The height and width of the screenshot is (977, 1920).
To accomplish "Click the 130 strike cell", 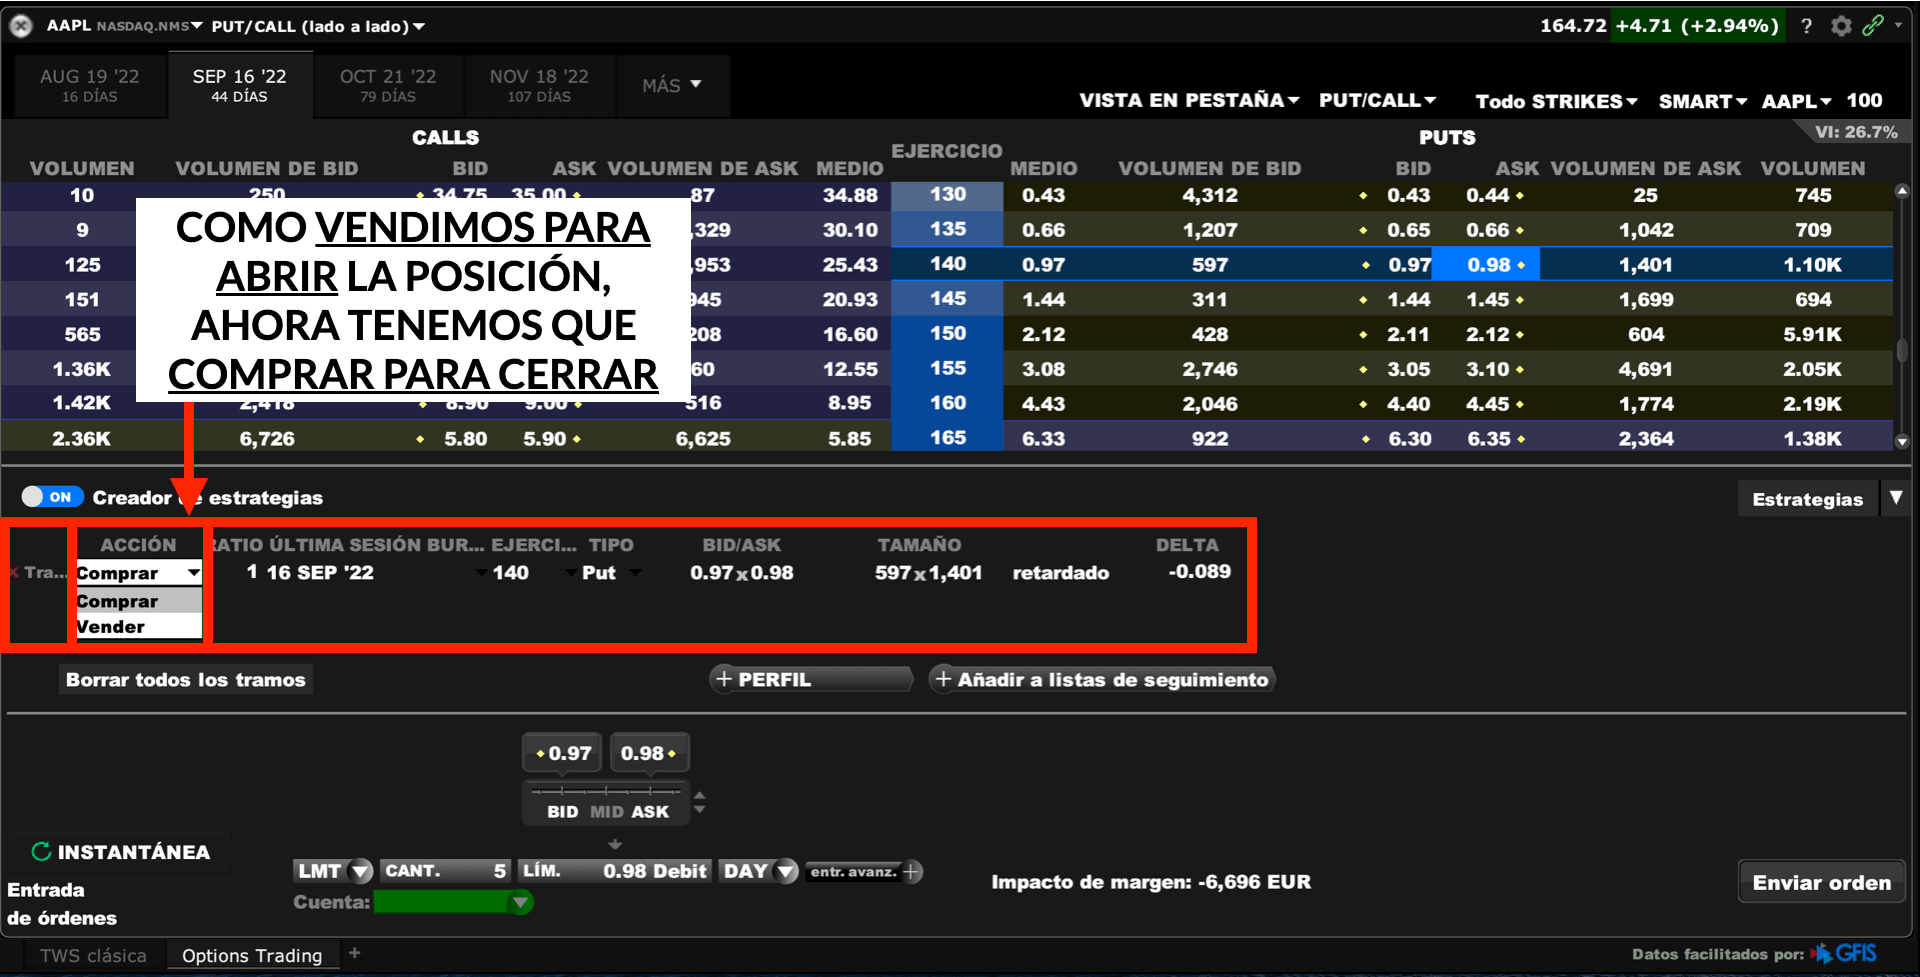I will click(x=947, y=195).
